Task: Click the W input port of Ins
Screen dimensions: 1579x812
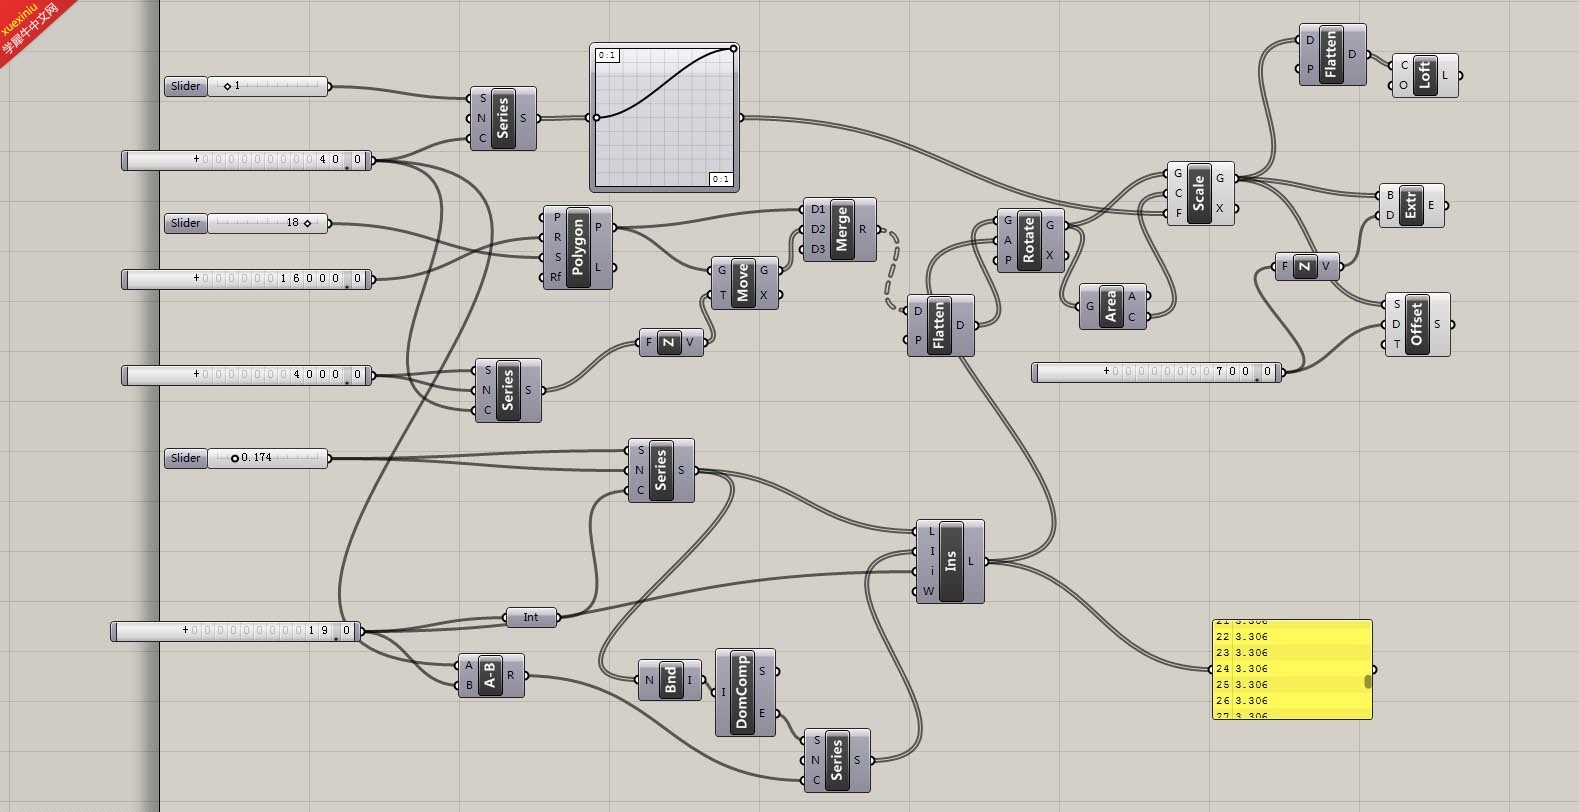Action: pyautogui.click(x=928, y=591)
